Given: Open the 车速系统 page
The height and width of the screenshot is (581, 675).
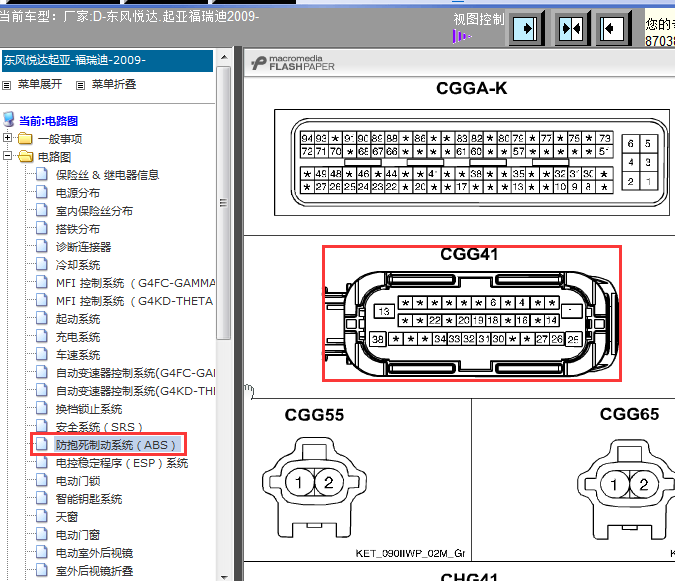Looking at the screenshot, I should click(x=78, y=355).
